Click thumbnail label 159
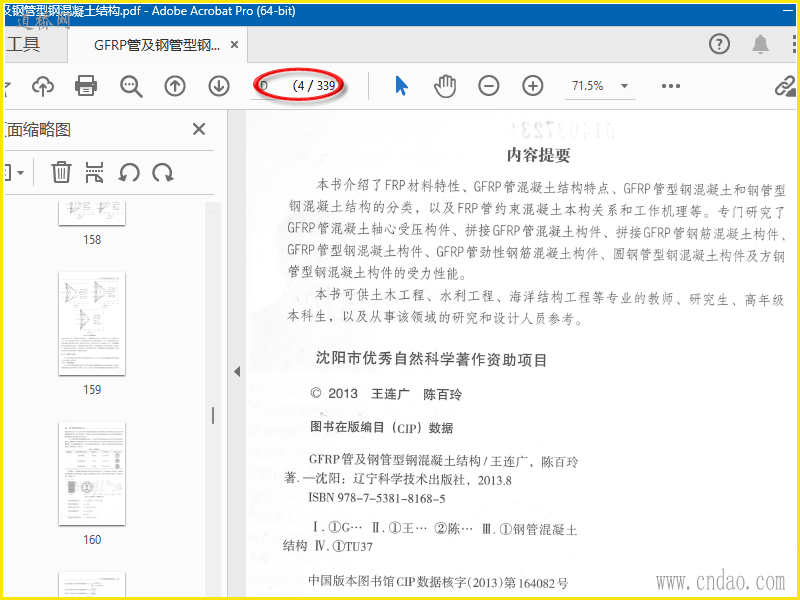The height and width of the screenshot is (600, 800). click(x=92, y=390)
